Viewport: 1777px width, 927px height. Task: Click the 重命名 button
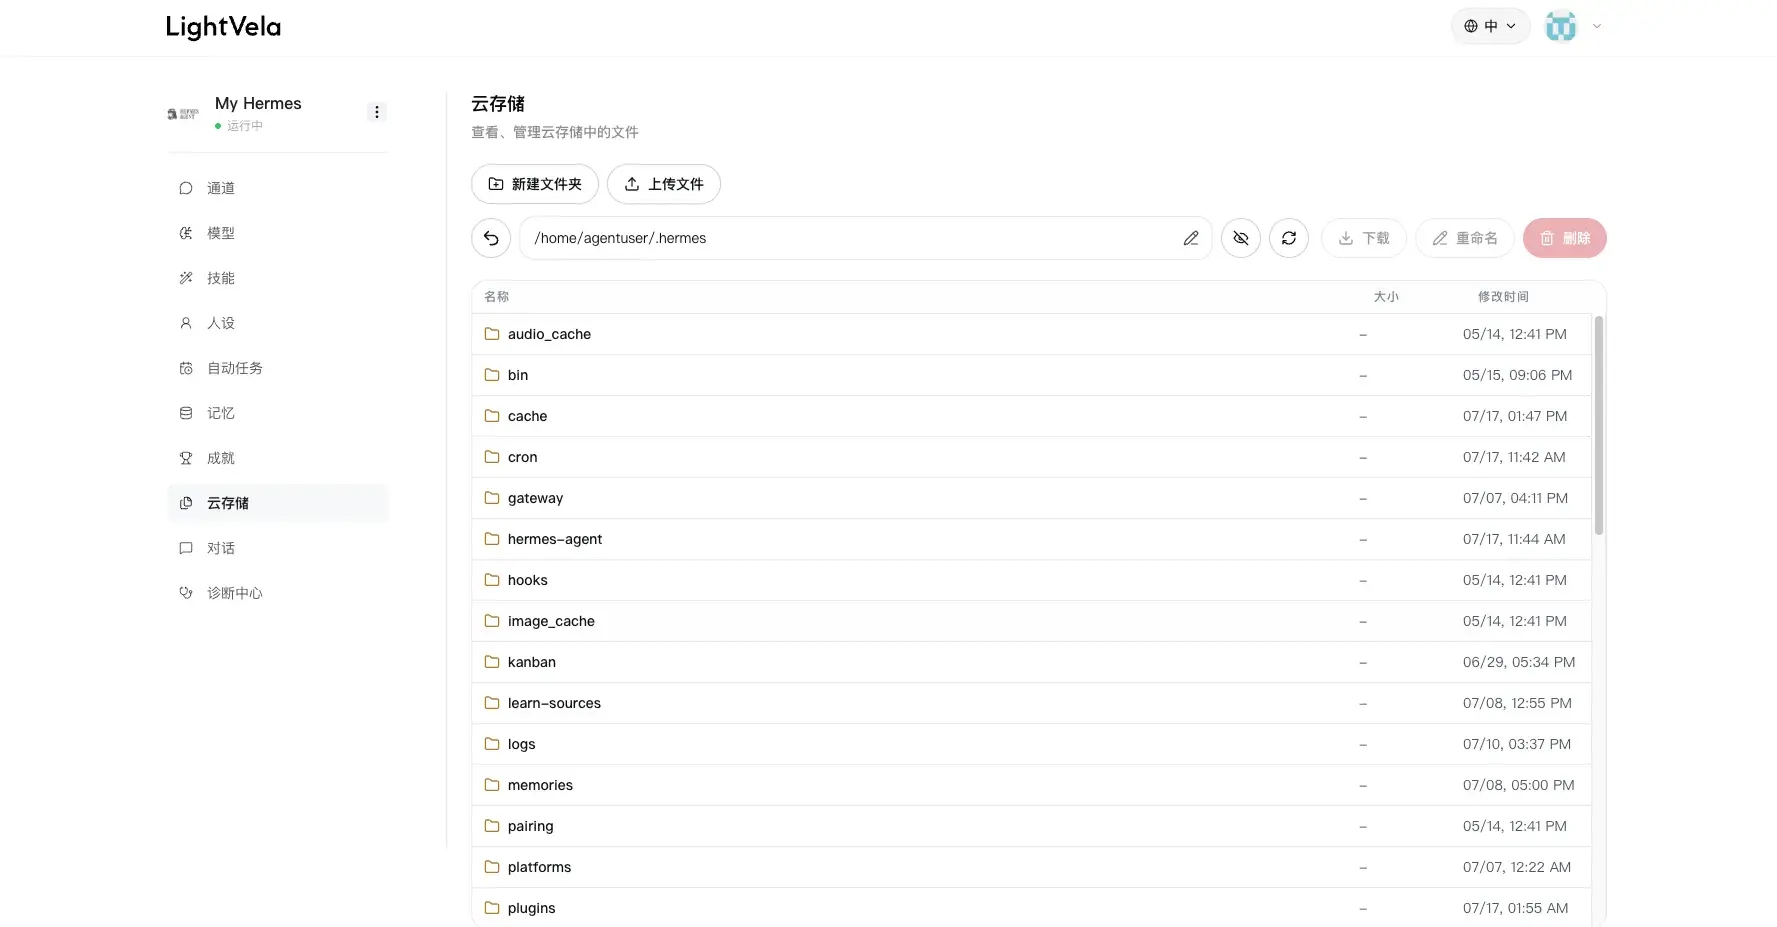point(1465,238)
